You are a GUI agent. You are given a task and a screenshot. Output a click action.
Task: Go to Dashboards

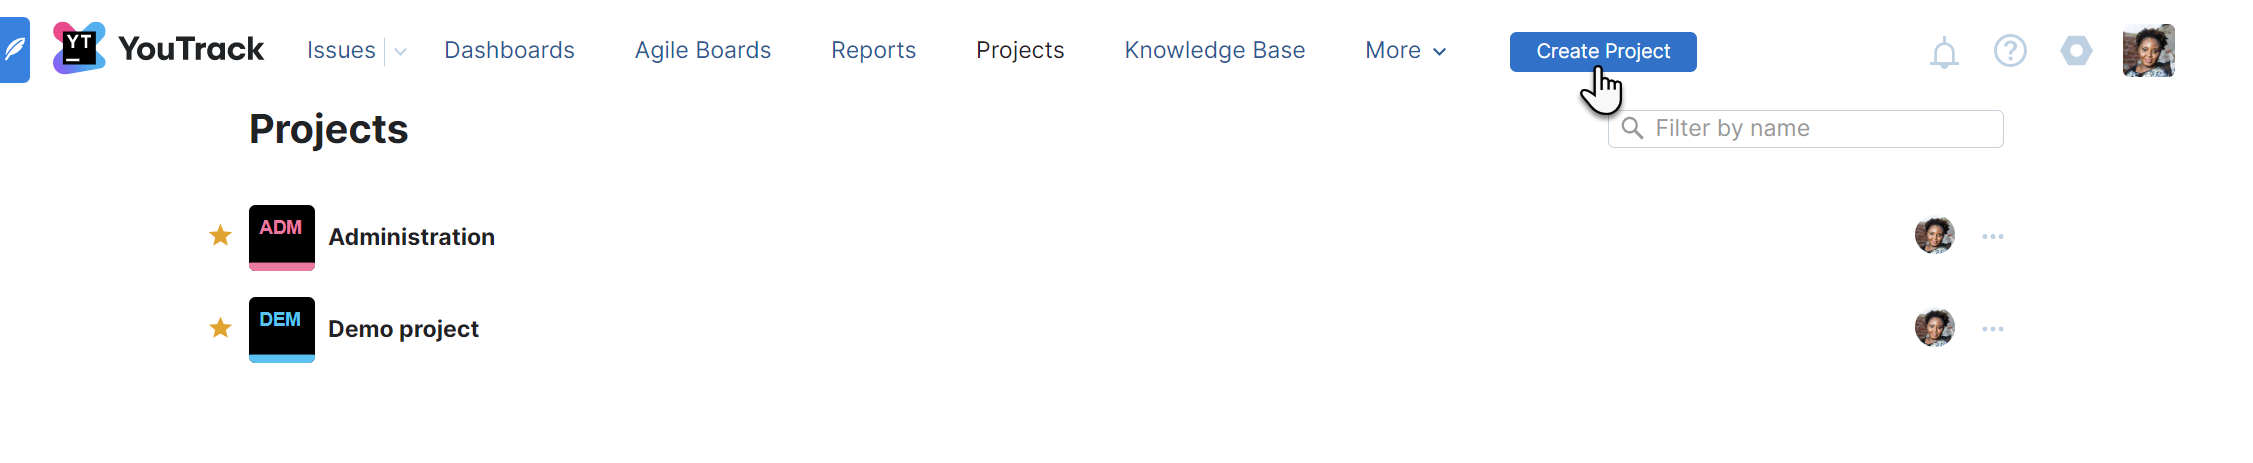[509, 51]
